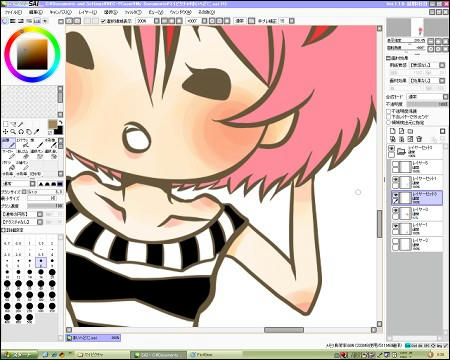Show the hidden layer below top folder
The height and width of the screenshot is (360, 450).
(x=395, y=164)
